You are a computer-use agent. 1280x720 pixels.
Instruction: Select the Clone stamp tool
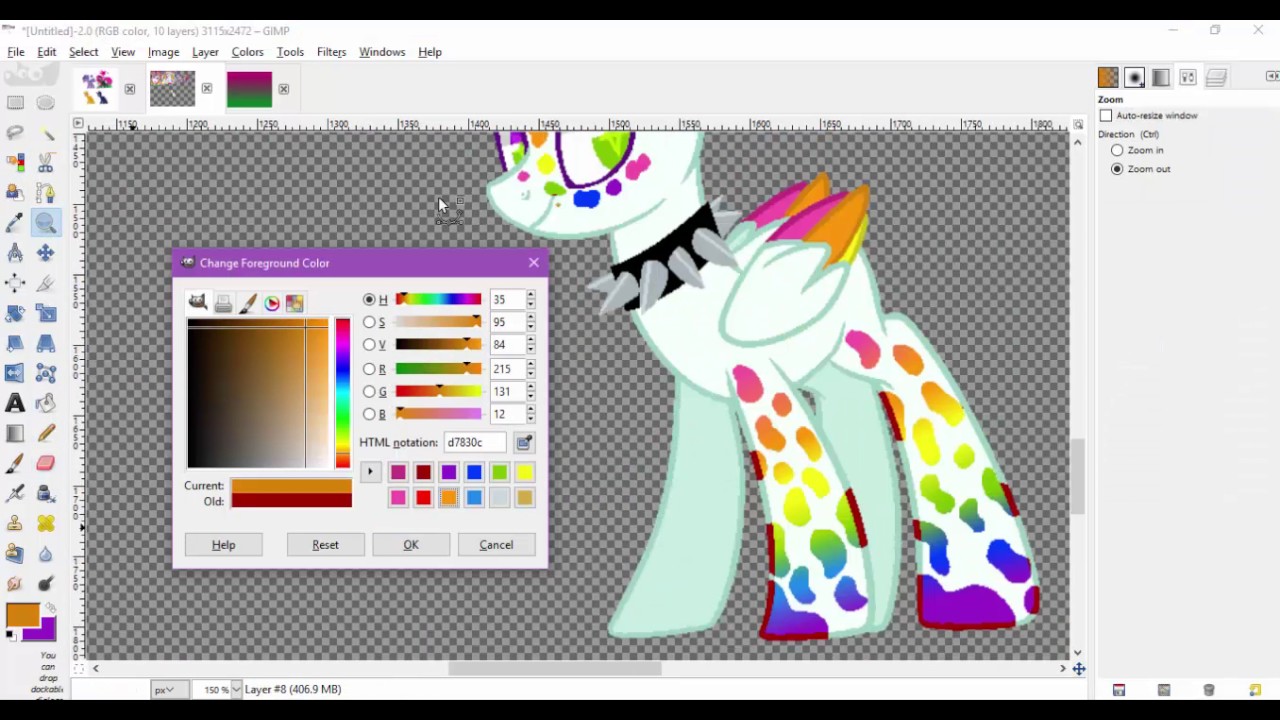15,522
